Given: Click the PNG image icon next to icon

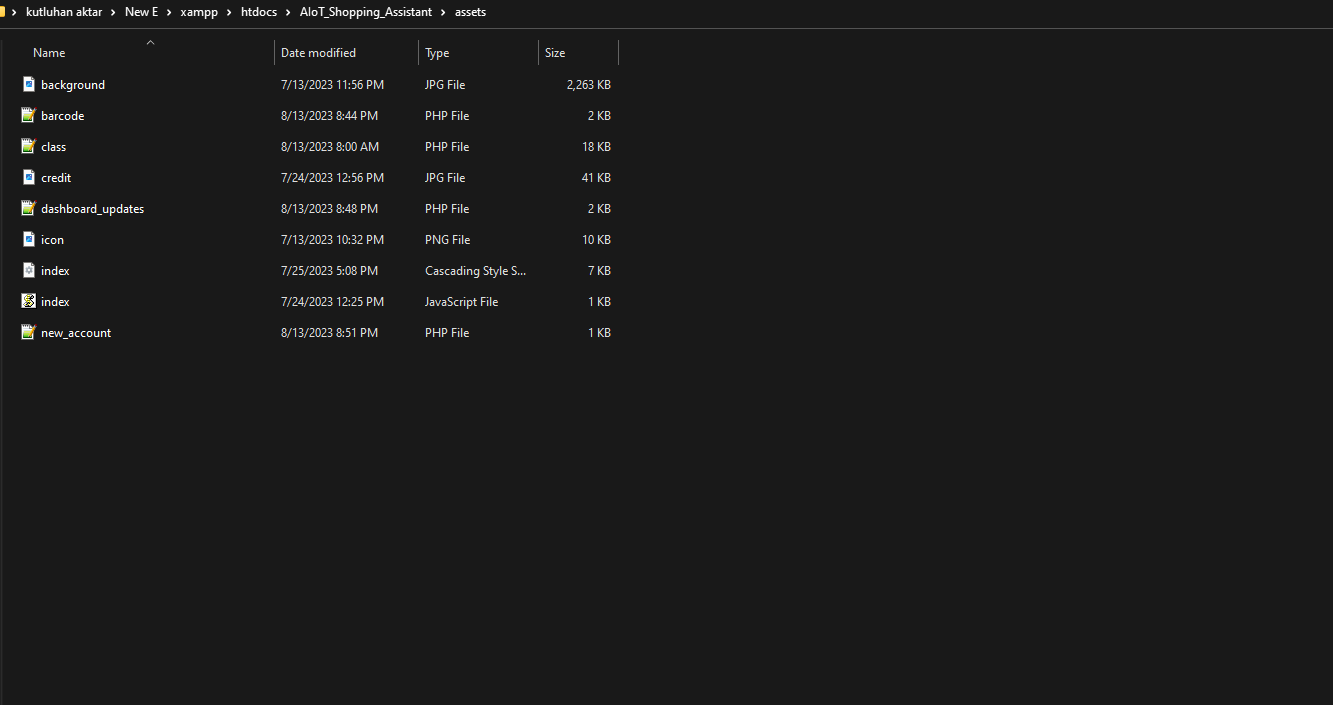Looking at the screenshot, I should pos(28,239).
